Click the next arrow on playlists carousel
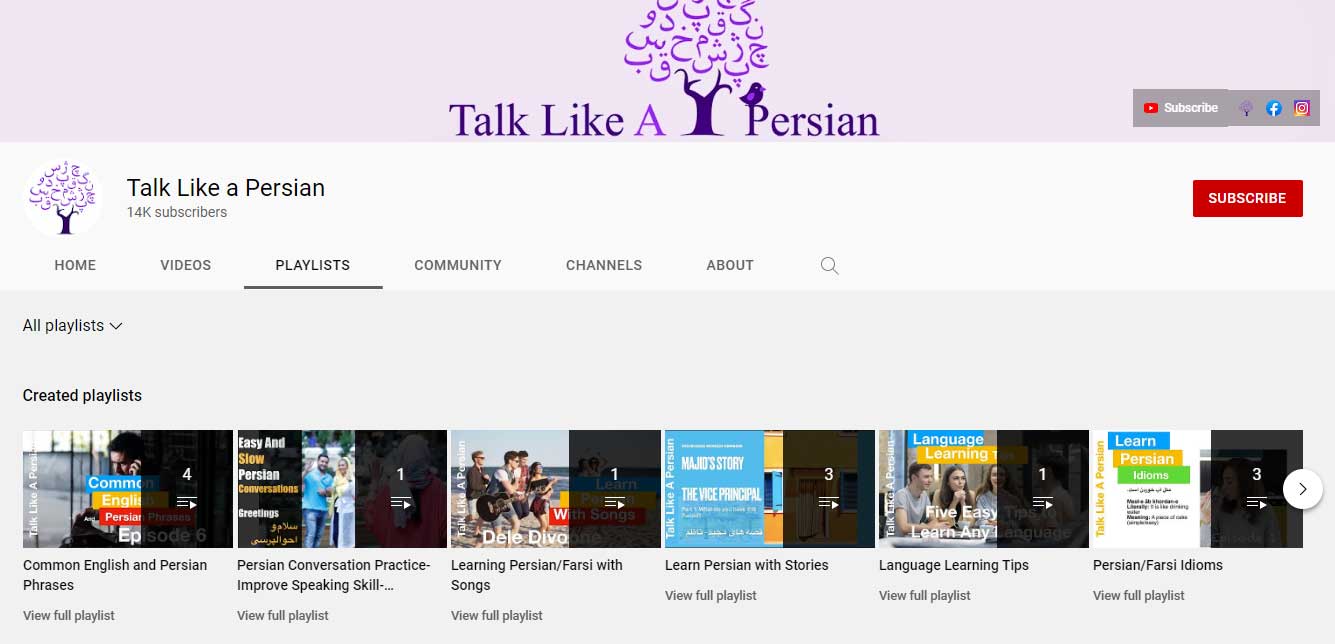 (x=1302, y=489)
